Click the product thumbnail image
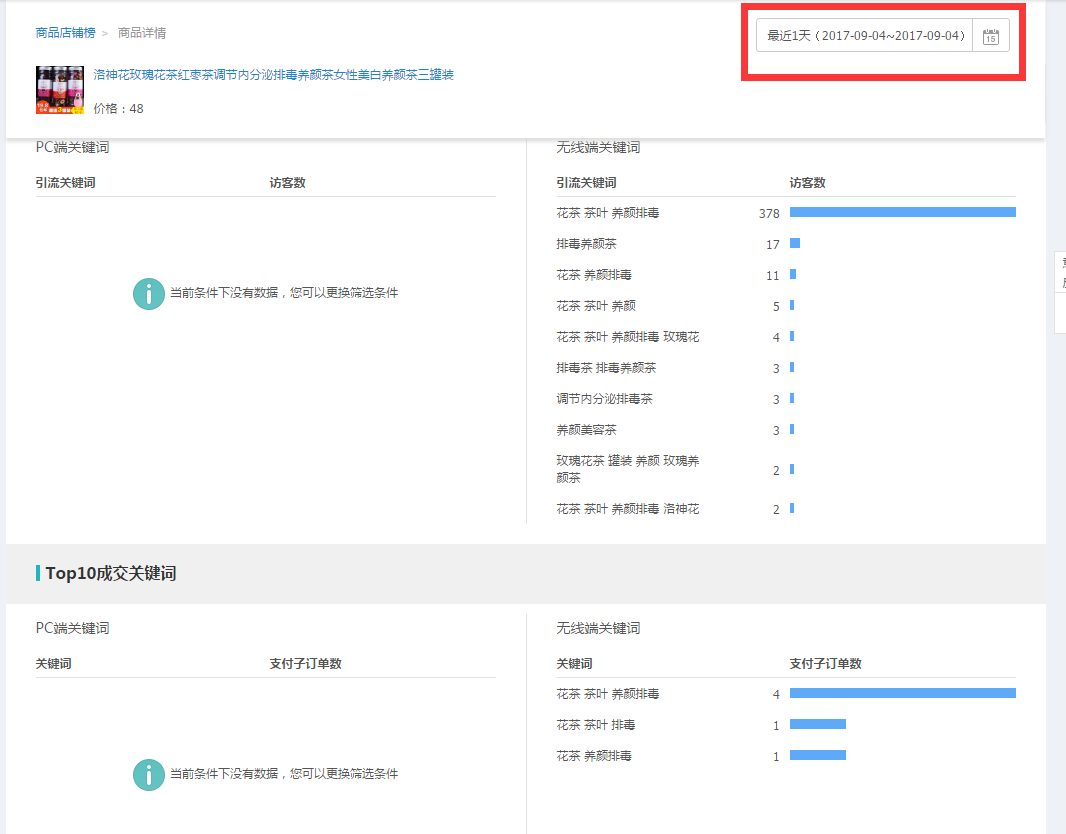 (59, 90)
